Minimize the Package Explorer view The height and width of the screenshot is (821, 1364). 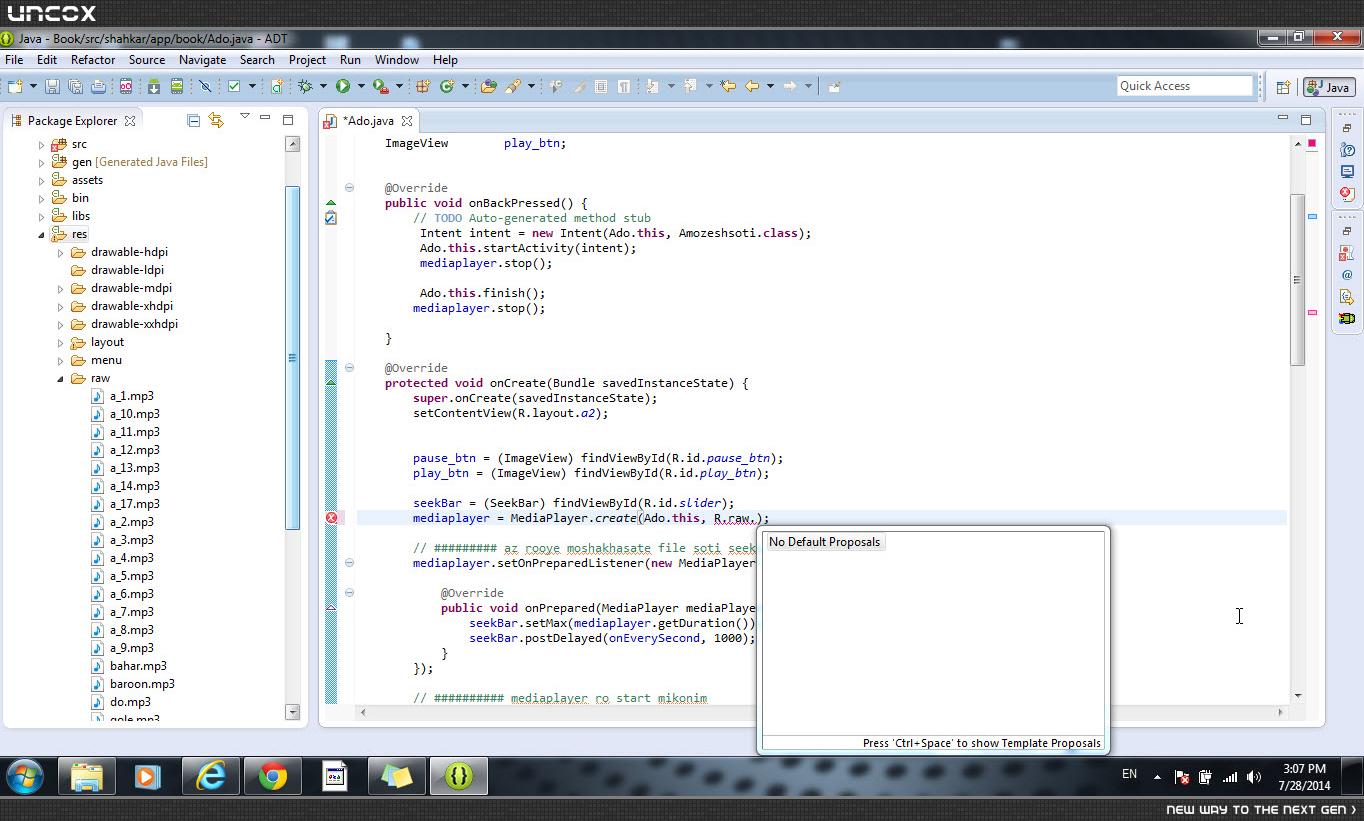(265, 118)
